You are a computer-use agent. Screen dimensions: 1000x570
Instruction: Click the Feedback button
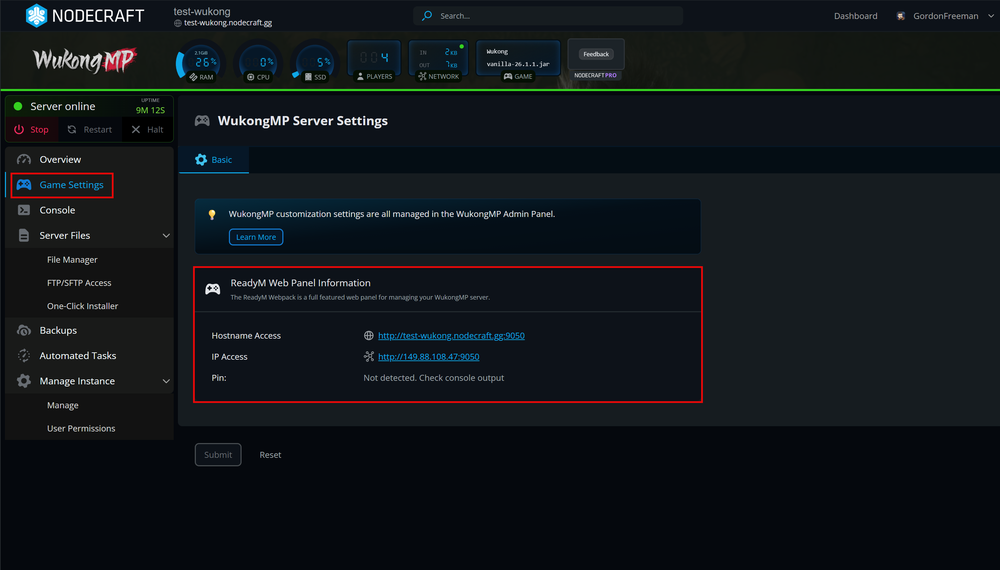pos(596,54)
